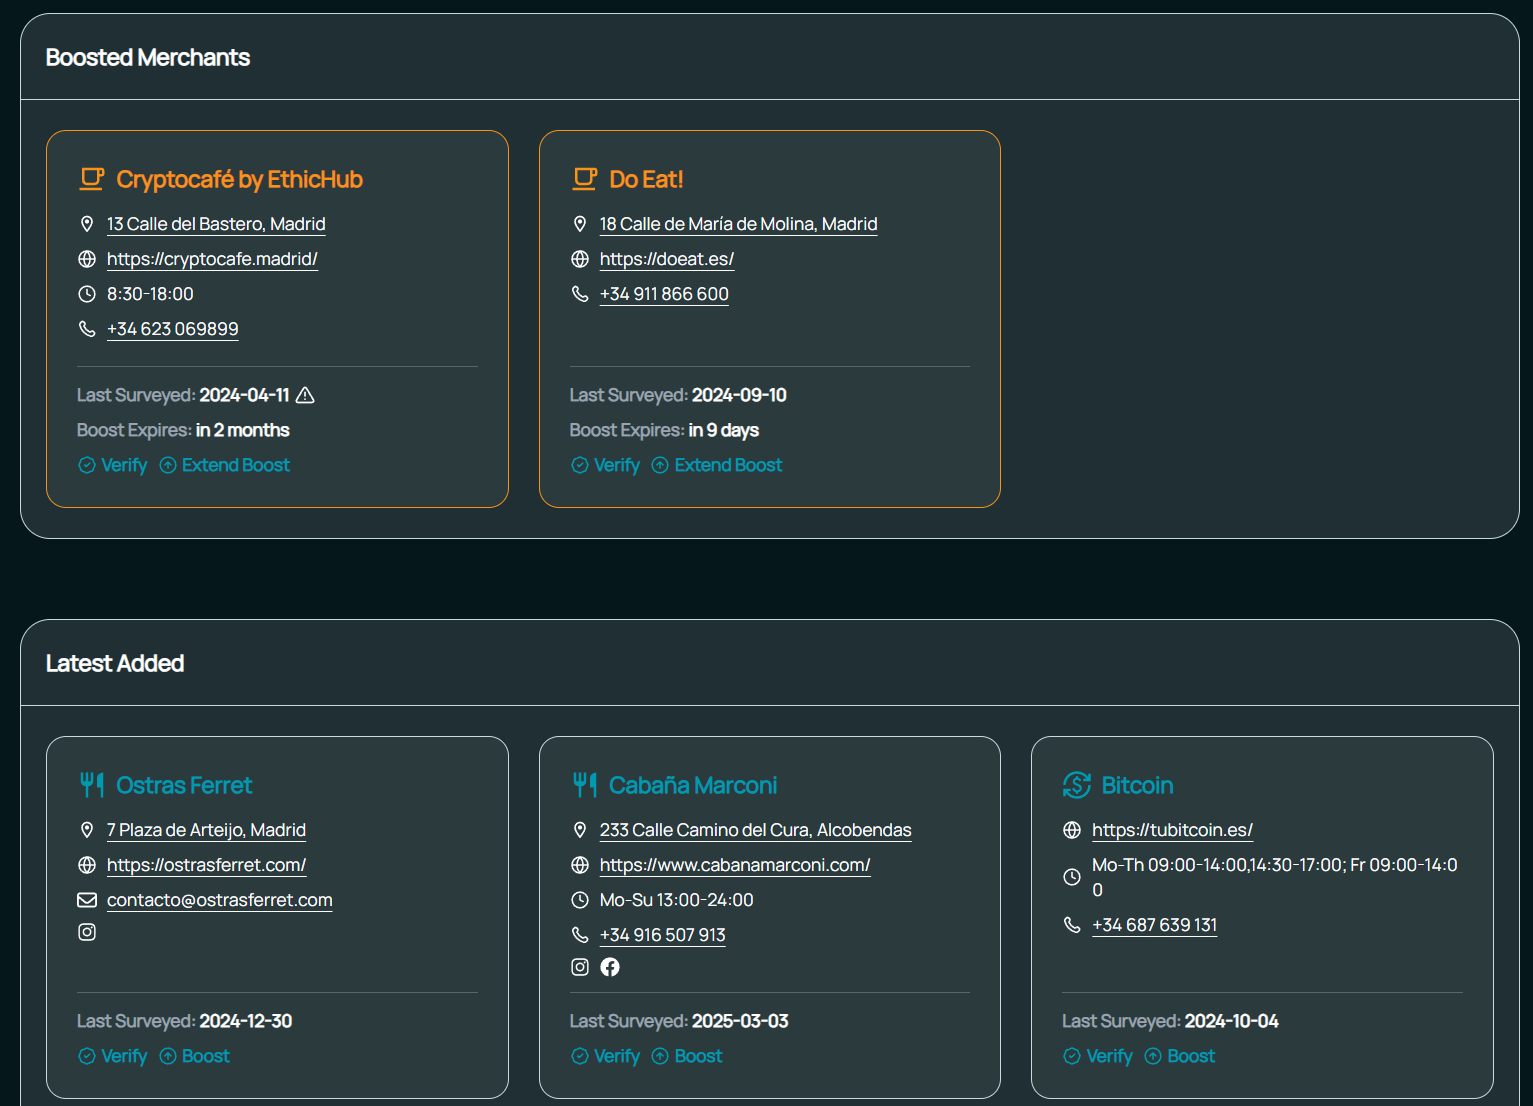The height and width of the screenshot is (1106, 1533).
Task: Open https://www.cabanamarconi.com/ website
Action: 735,865
